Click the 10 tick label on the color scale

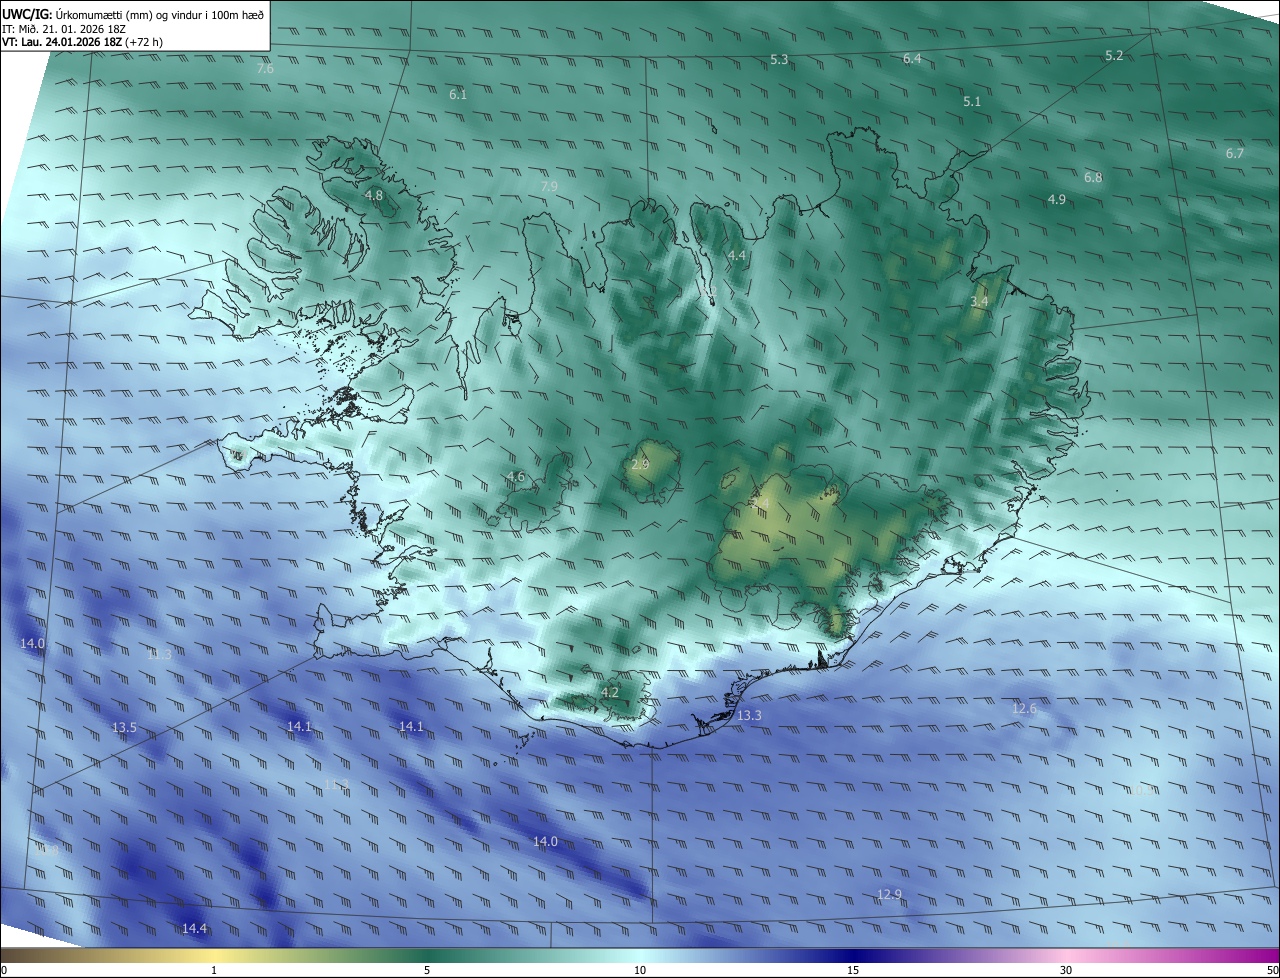point(640,970)
